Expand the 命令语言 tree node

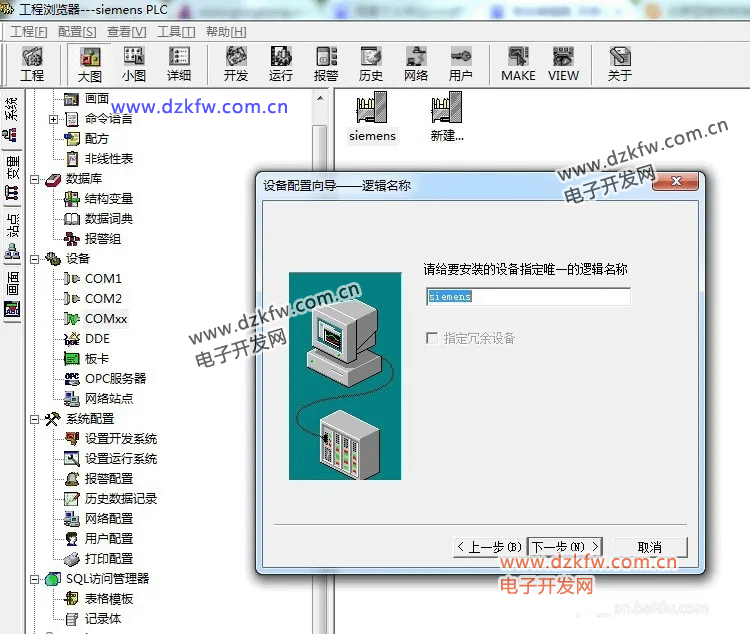pos(53,119)
